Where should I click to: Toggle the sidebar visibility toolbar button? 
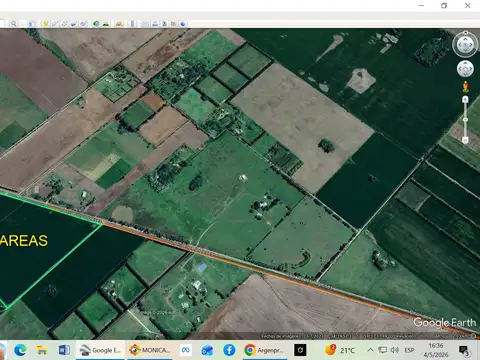(32, 24)
